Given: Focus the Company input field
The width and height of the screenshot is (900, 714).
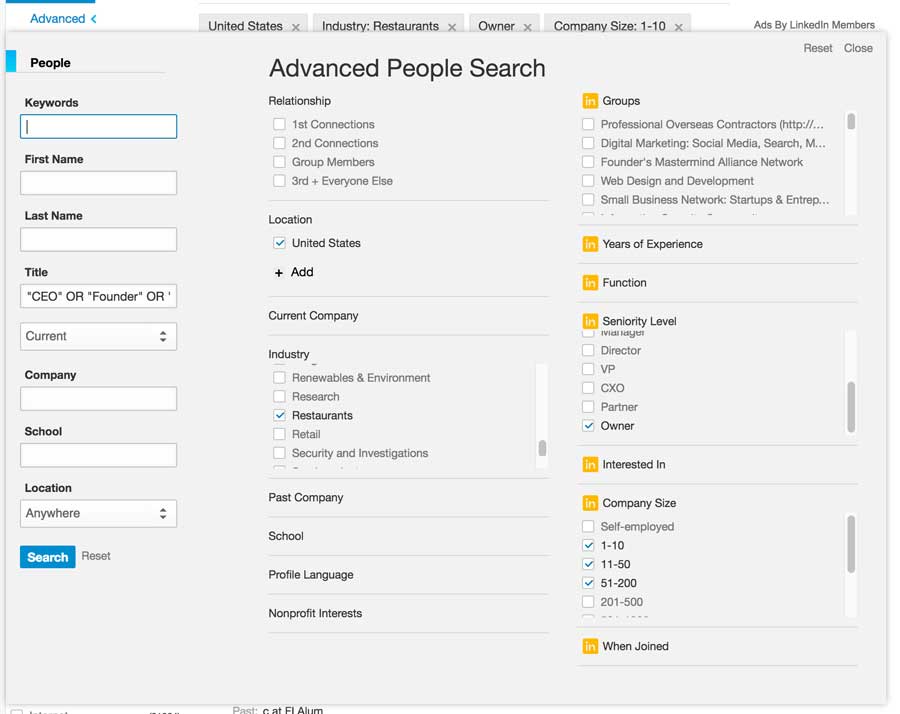Looking at the screenshot, I should [98, 398].
